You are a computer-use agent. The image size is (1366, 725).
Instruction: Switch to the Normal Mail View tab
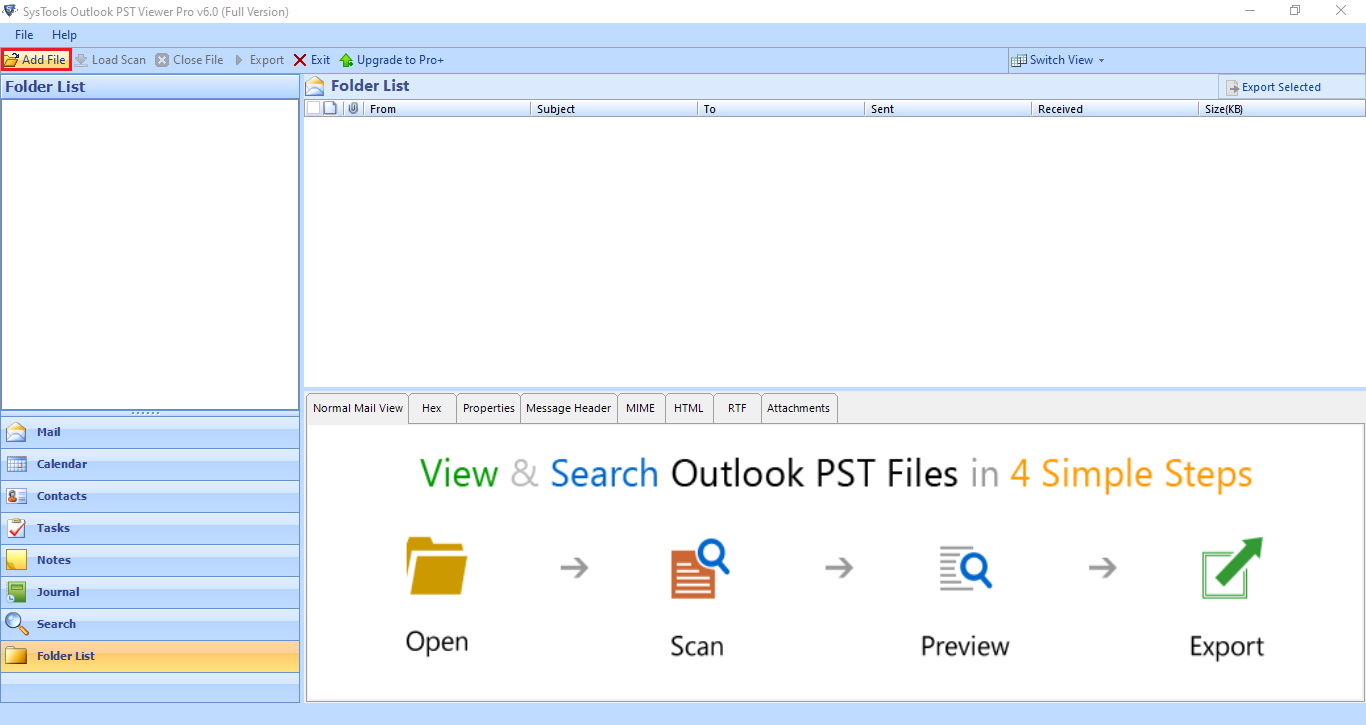(x=358, y=408)
